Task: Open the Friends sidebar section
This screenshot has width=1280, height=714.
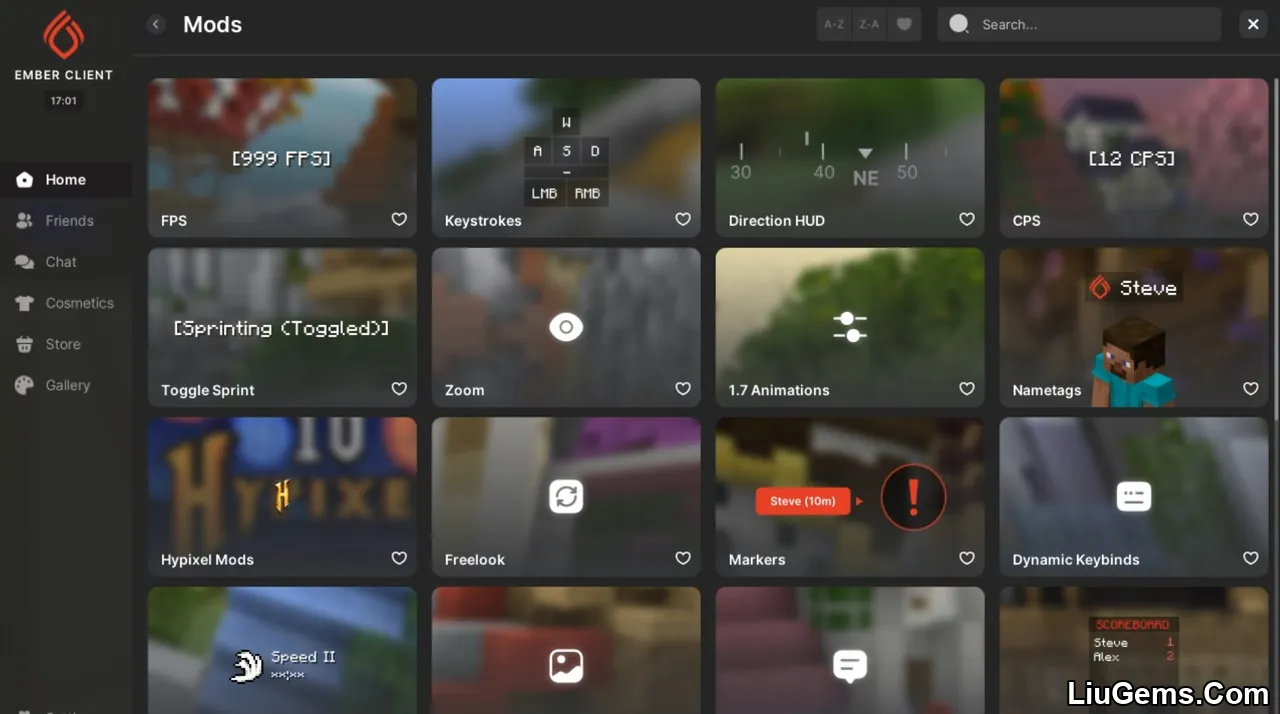Action: (66, 221)
